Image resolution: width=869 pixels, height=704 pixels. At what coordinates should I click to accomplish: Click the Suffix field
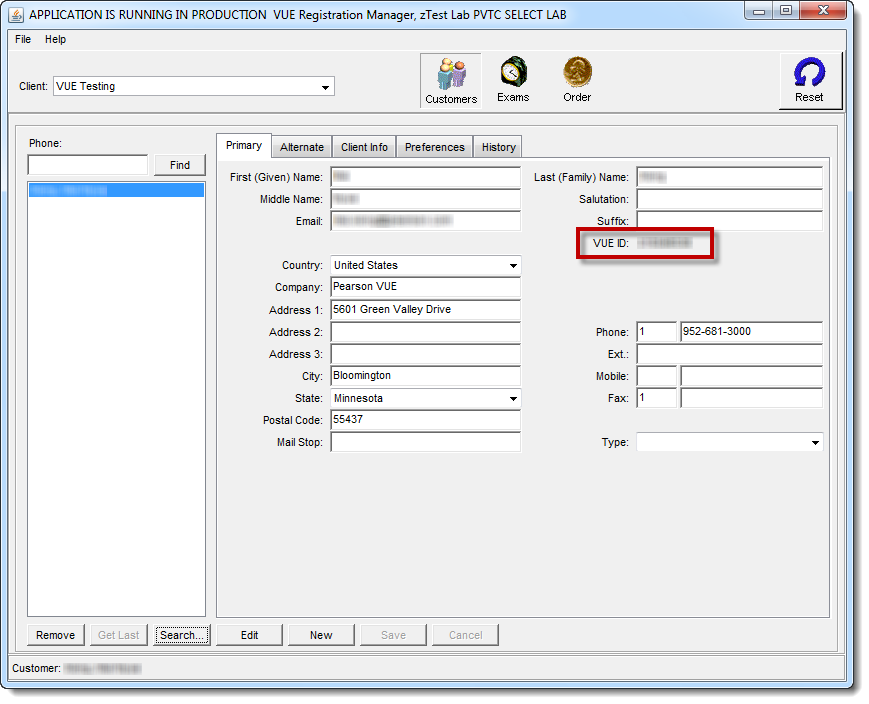click(x=729, y=221)
